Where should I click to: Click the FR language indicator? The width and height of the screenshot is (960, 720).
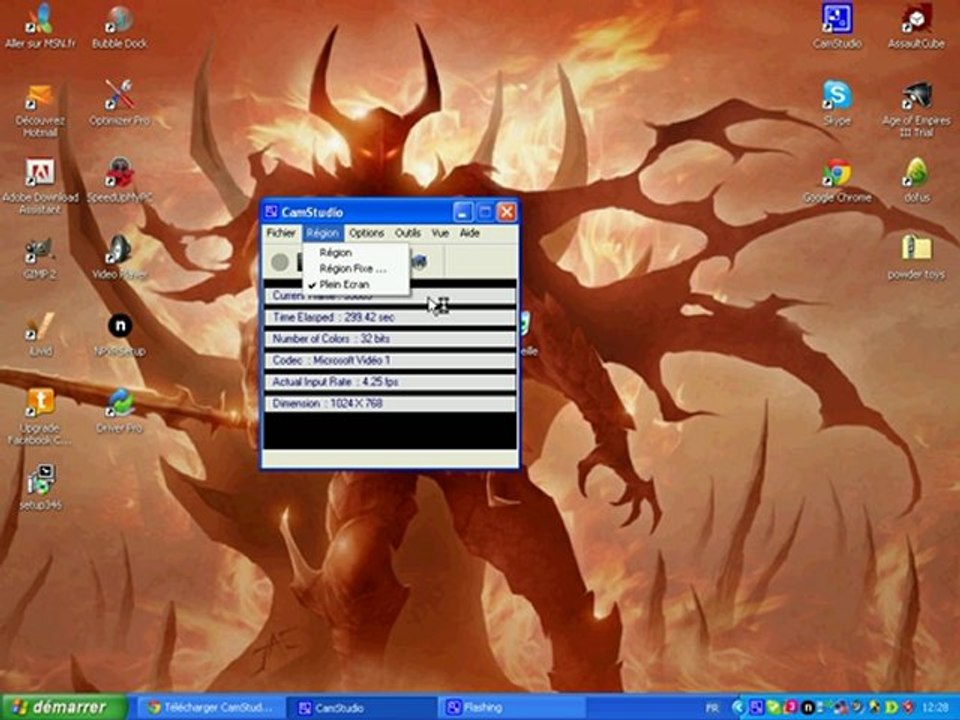pyautogui.click(x=712, y=708)
